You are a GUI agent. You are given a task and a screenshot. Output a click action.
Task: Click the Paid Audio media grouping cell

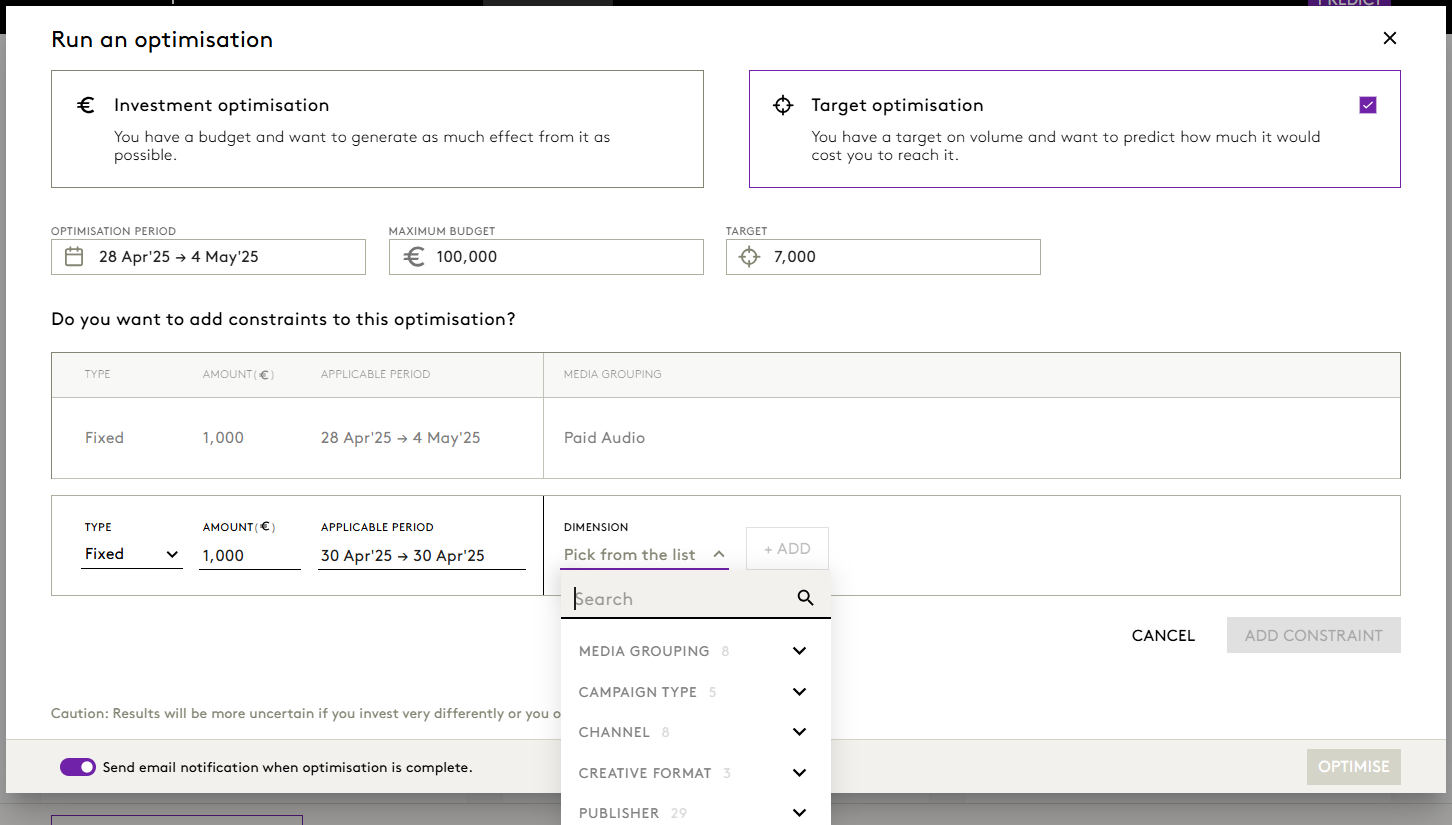tap(604, 438)
